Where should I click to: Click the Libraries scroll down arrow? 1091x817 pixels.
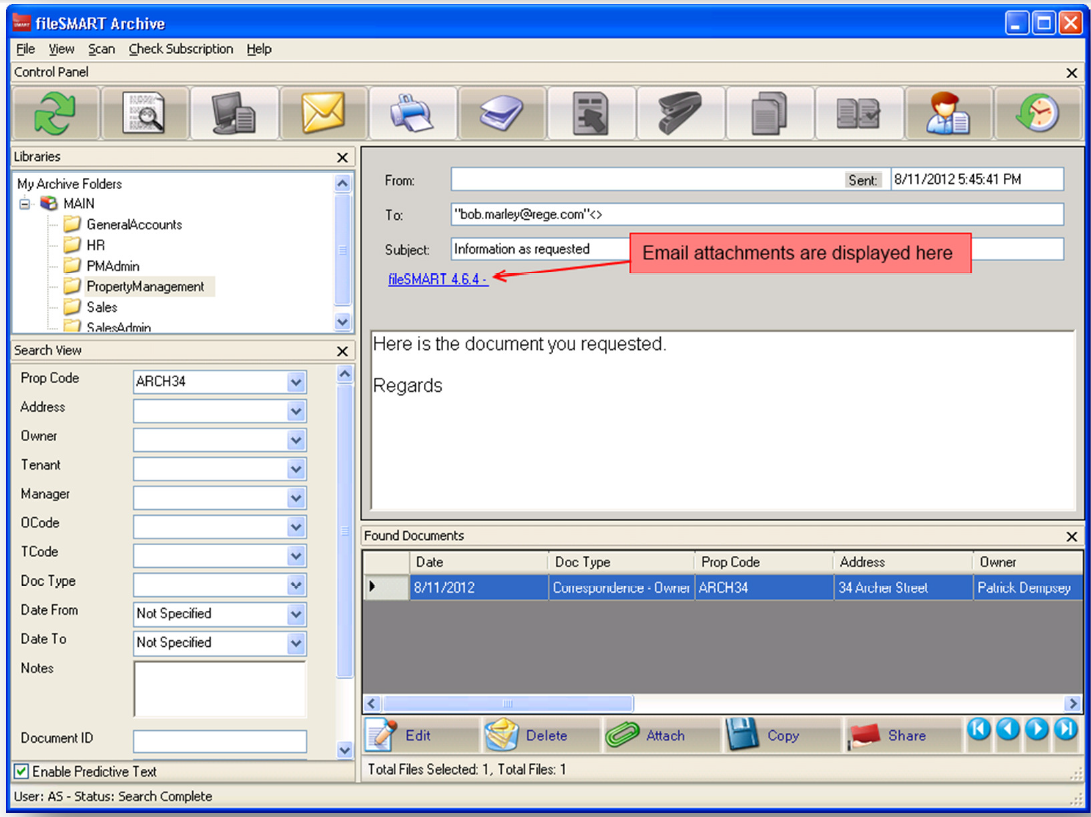point(342,322)
